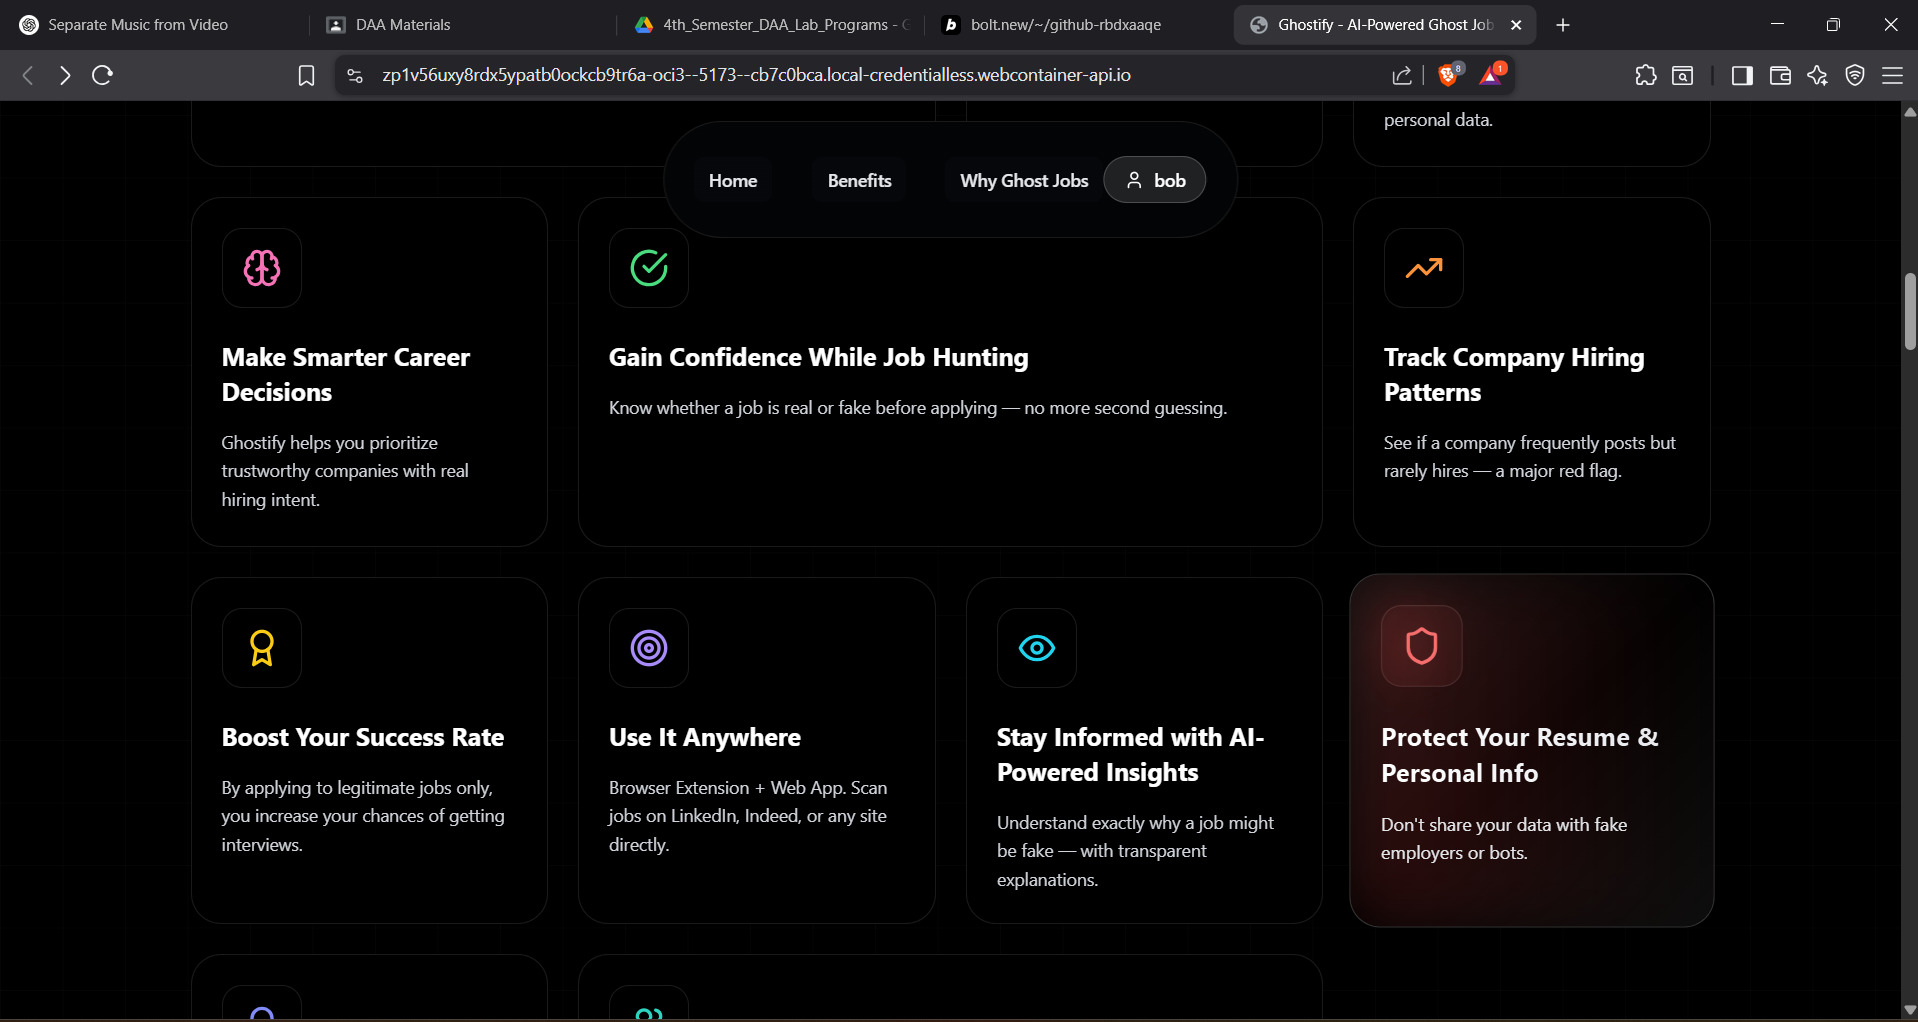
Task: Share this page via share icon
Action: point(1402,75)
